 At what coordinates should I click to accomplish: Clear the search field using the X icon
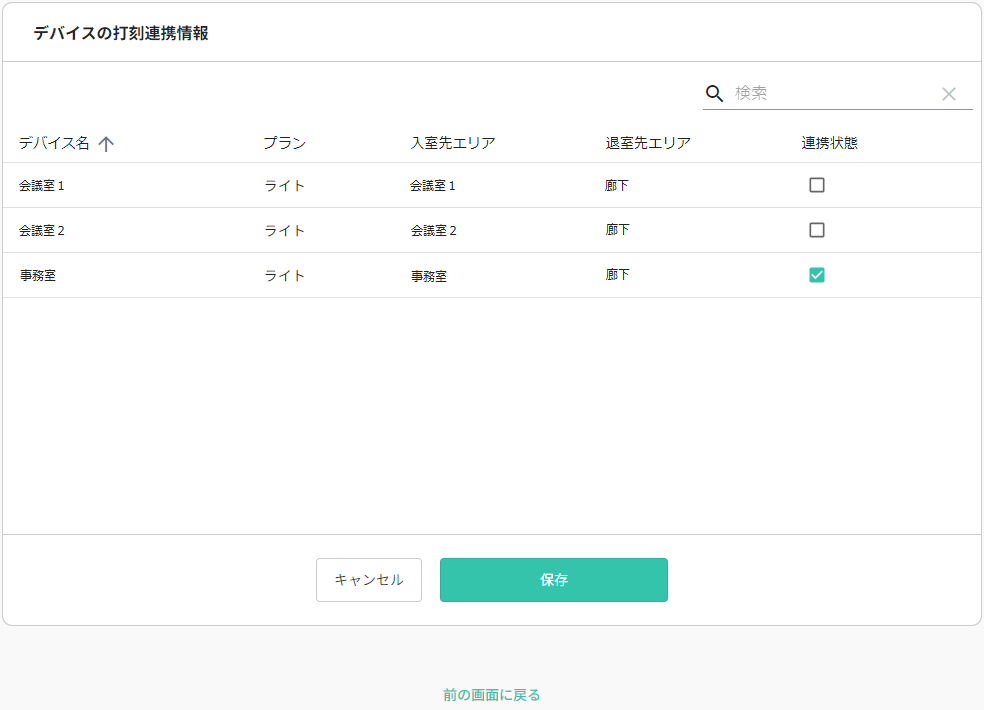point(948,93)
